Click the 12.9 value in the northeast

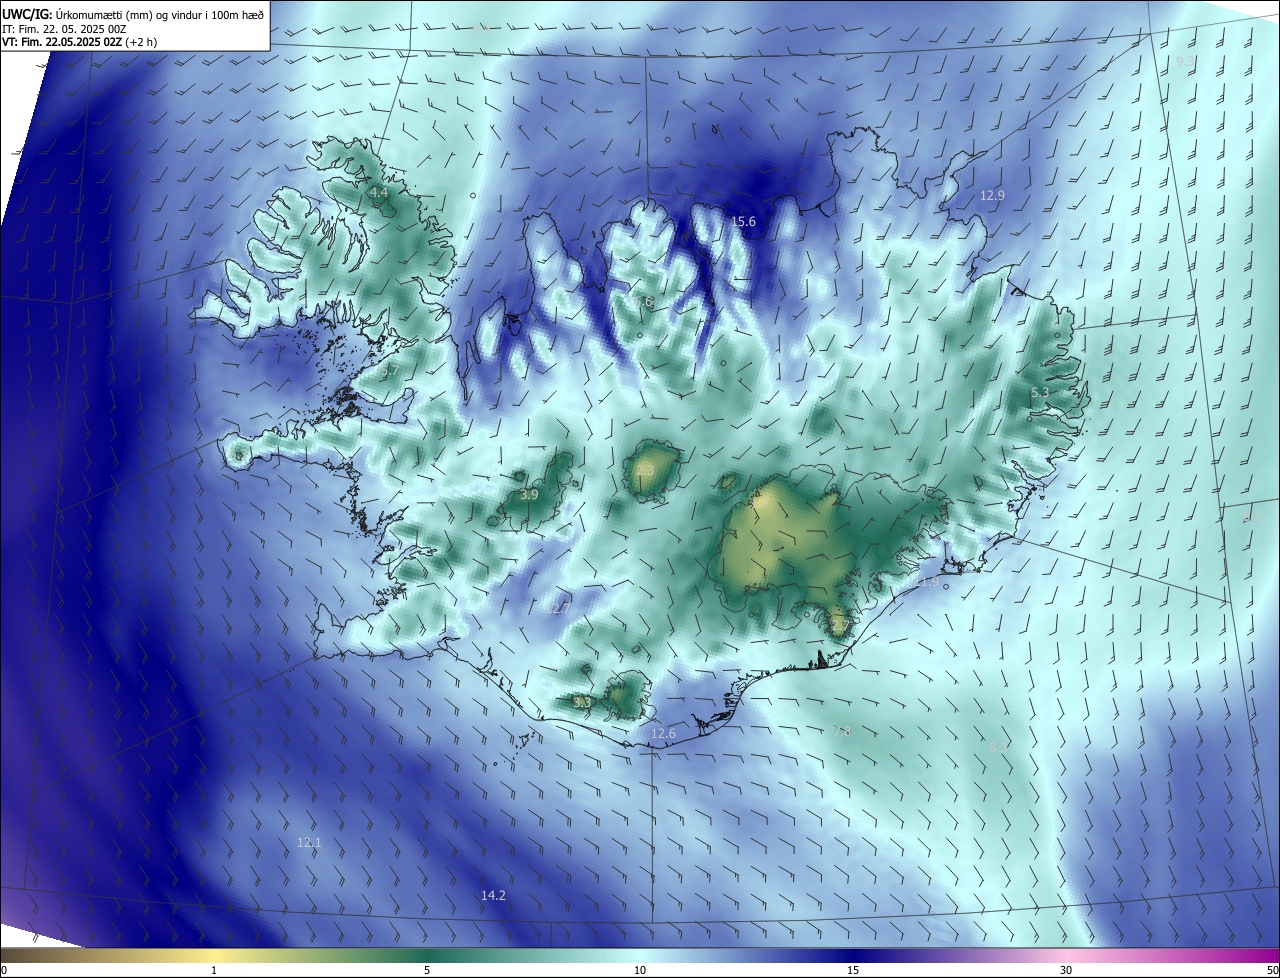(x=992, y=196)
